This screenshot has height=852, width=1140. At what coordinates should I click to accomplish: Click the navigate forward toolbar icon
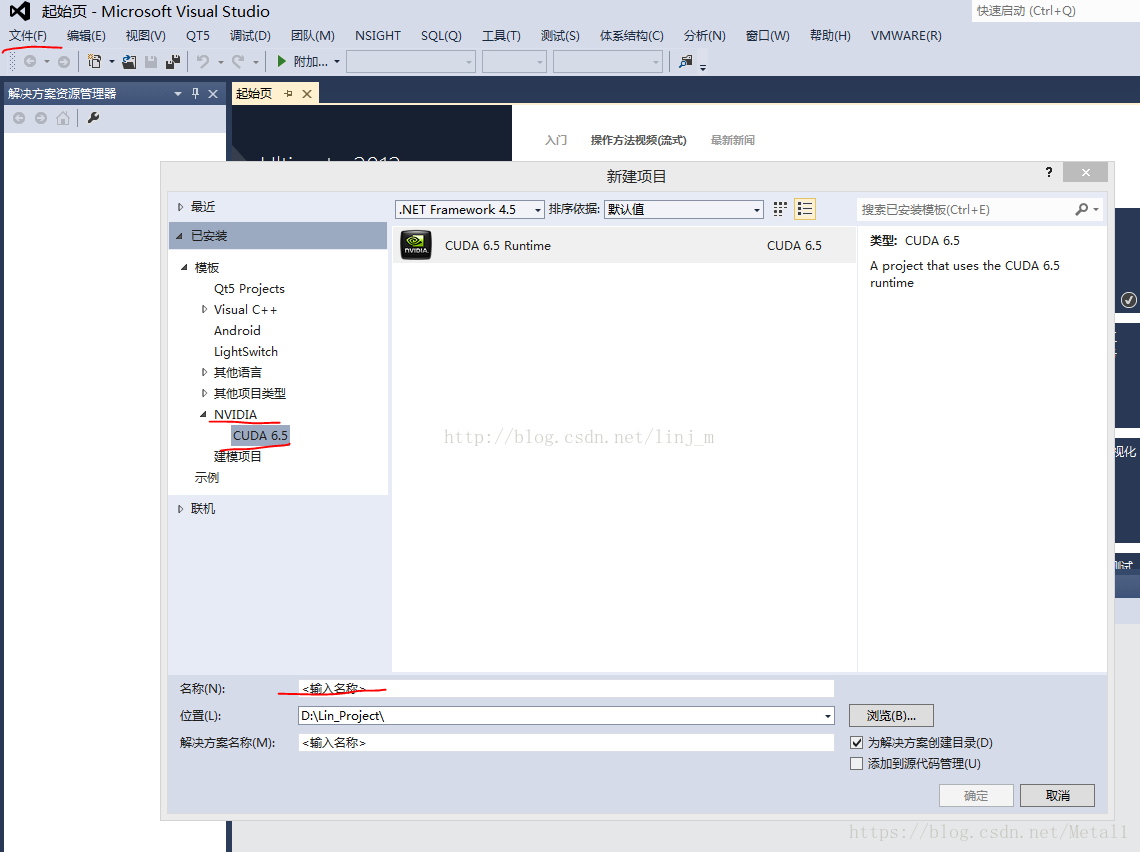click(x=64, y=62)
